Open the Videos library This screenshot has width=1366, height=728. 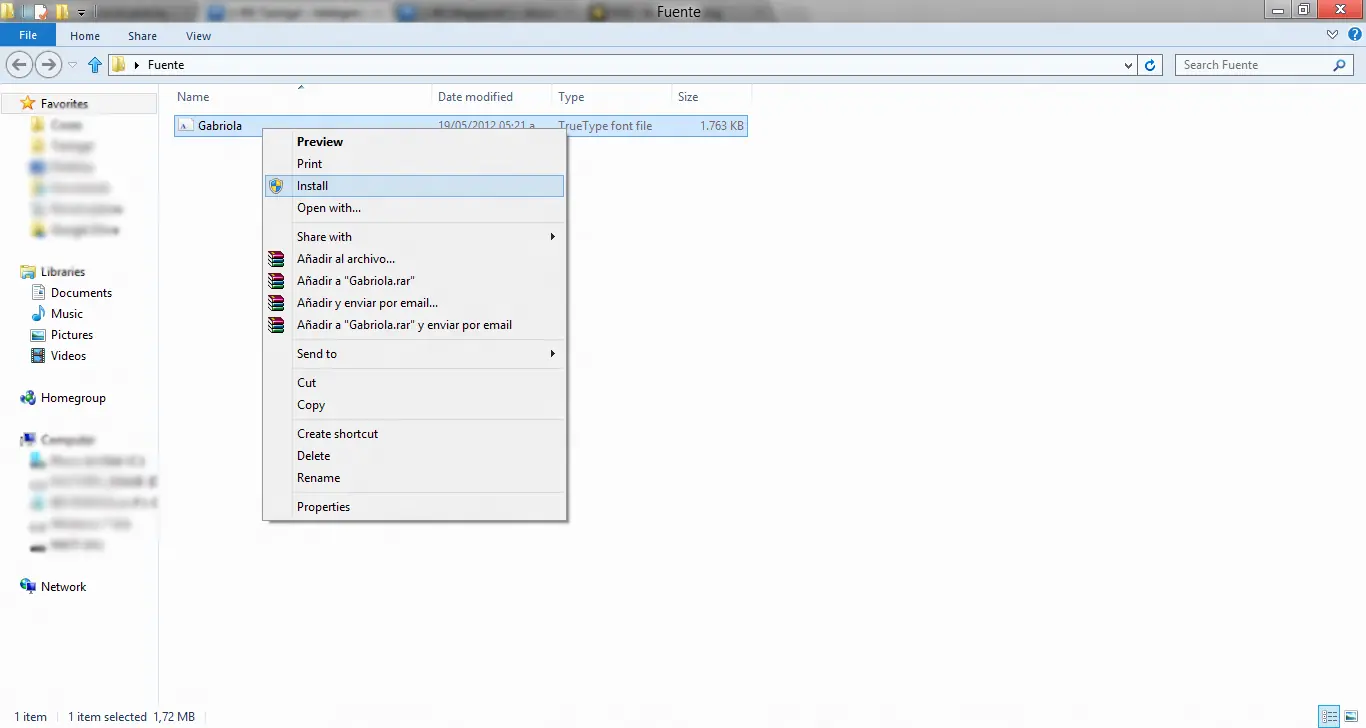68,356
